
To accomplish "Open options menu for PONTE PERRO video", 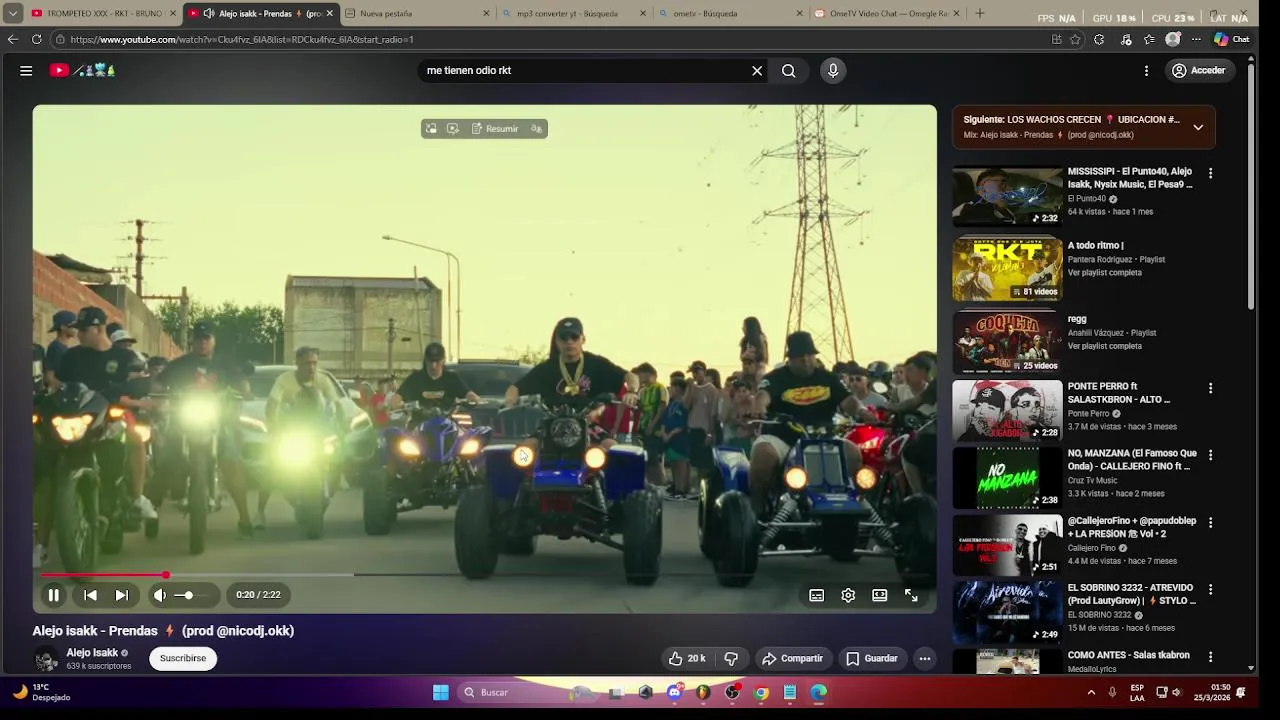I will tap(1210, 388).
